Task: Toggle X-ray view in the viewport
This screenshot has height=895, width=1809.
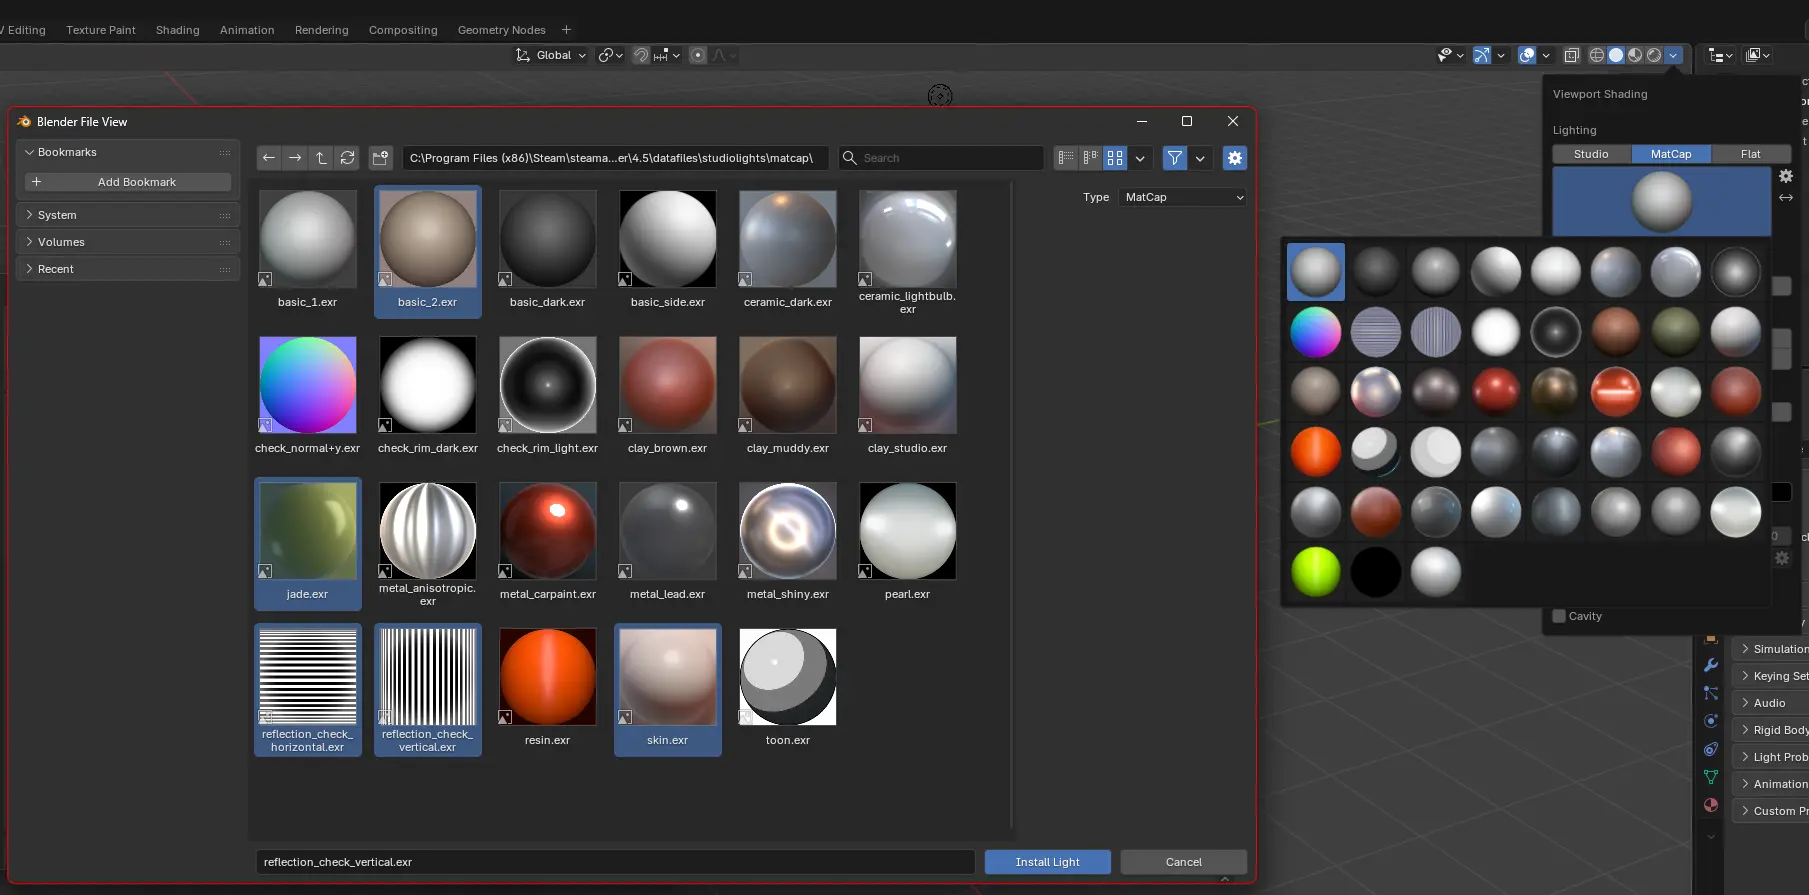Action: point(1571,55)
